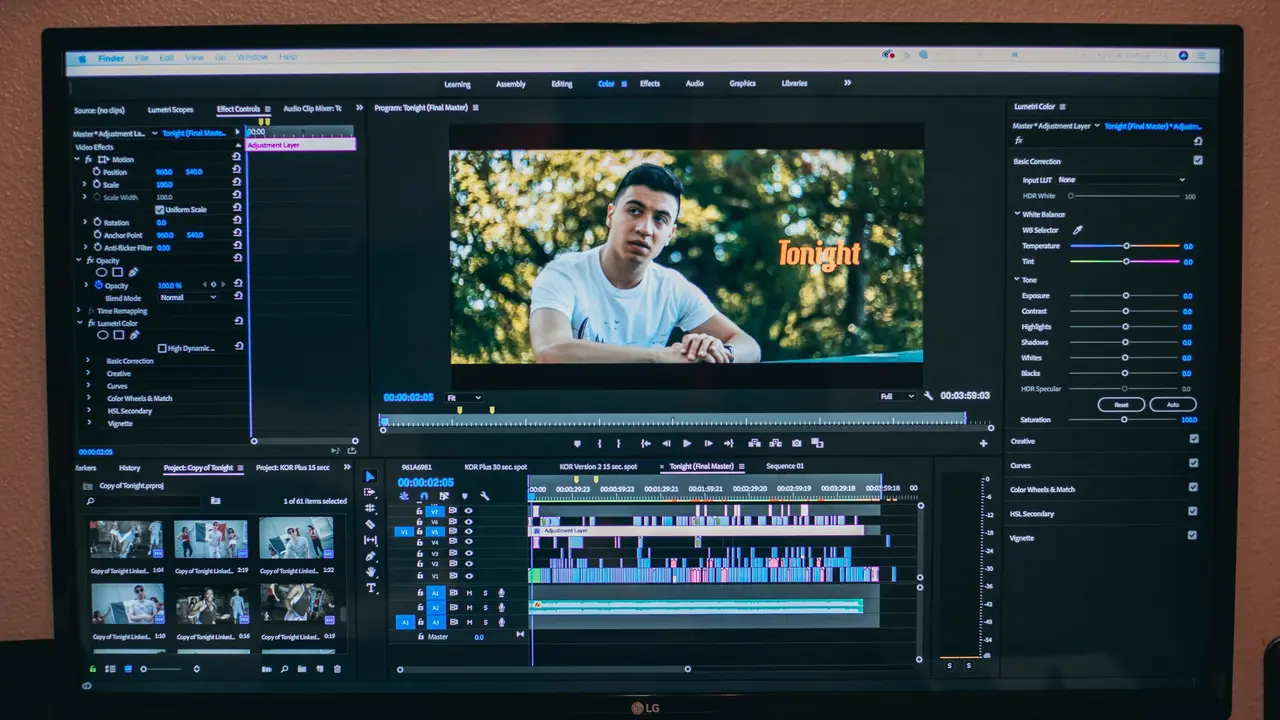Enable High Dynamic Range checkbox

click(162, 348)
